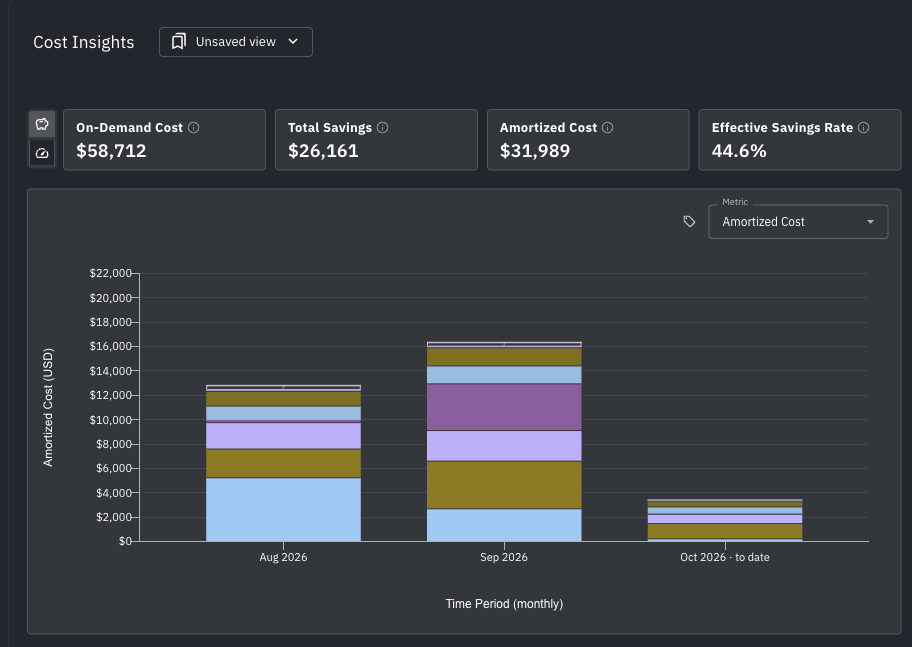The width and height of the screenshot is (912, 647).
Task: Click the large olive segment in Sep 2026 bar
Action: click(504, 485)
